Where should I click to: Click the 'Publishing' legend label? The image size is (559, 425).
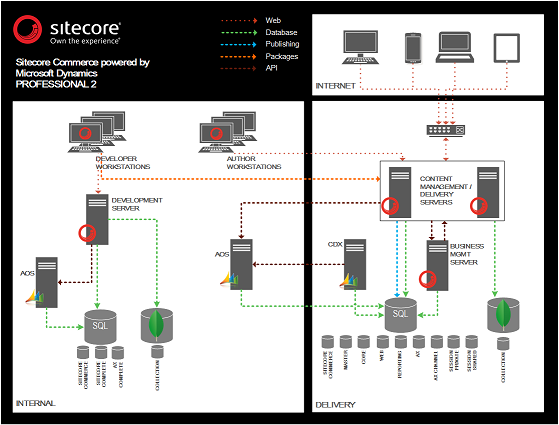click(x=282, y=44)
